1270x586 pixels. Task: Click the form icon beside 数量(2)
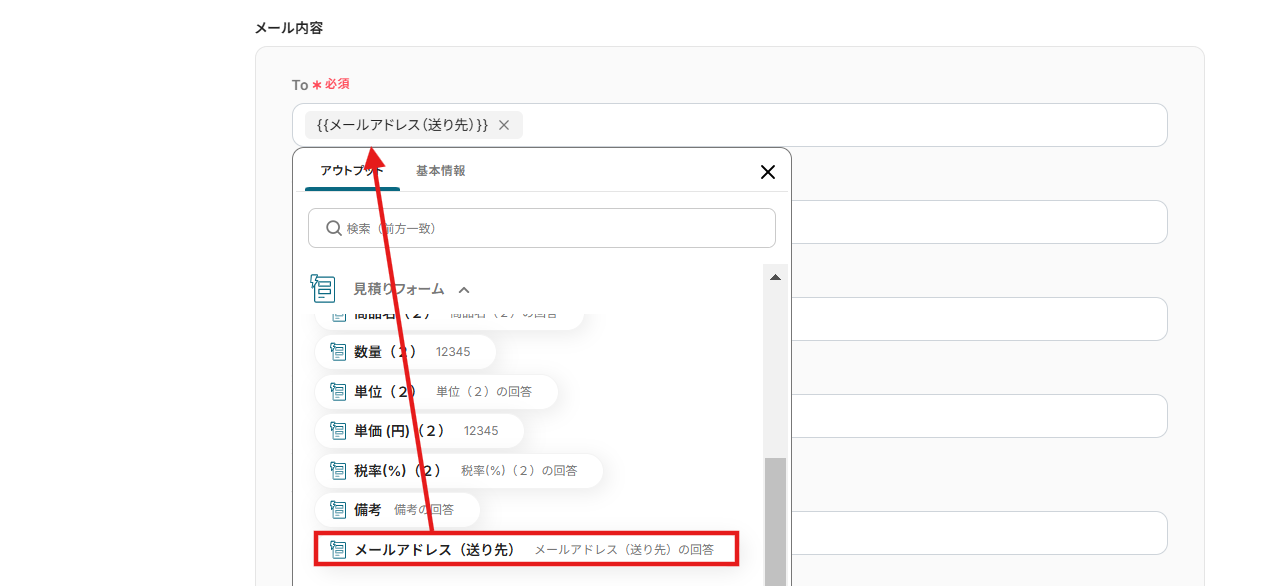click(x=338, y=352)
